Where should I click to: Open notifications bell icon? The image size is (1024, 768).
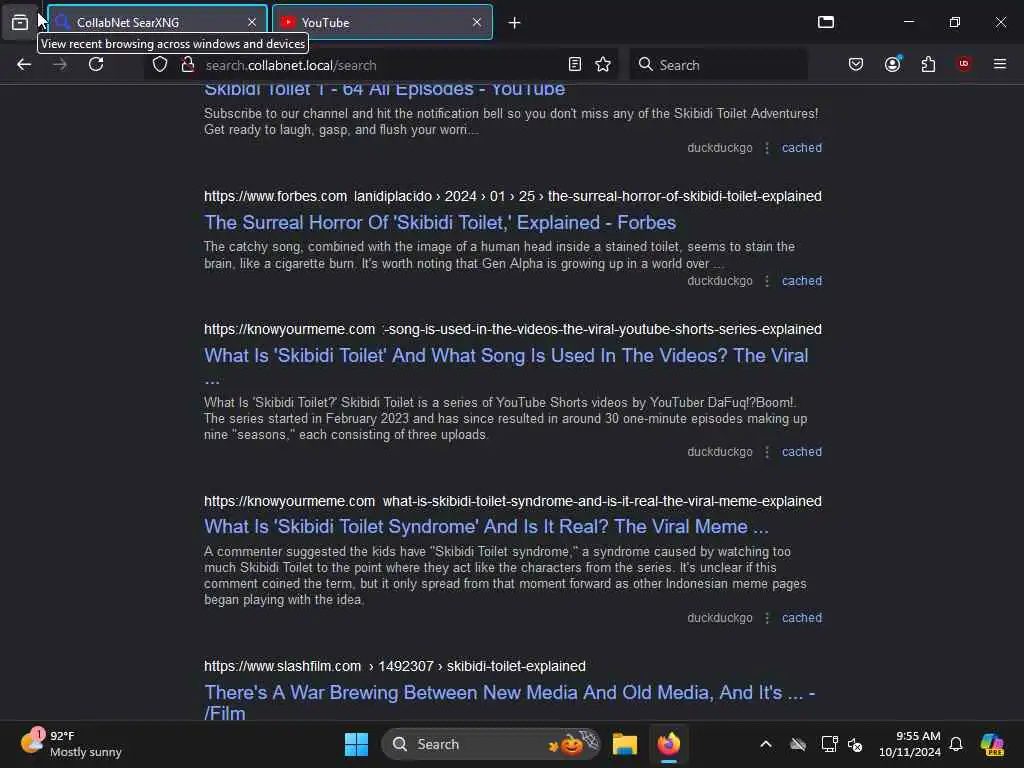tap(956, 744)
